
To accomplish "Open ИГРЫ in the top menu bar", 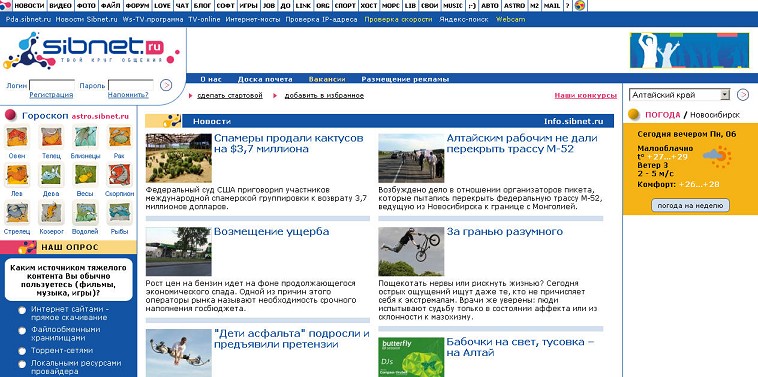I will click(249, 6).
